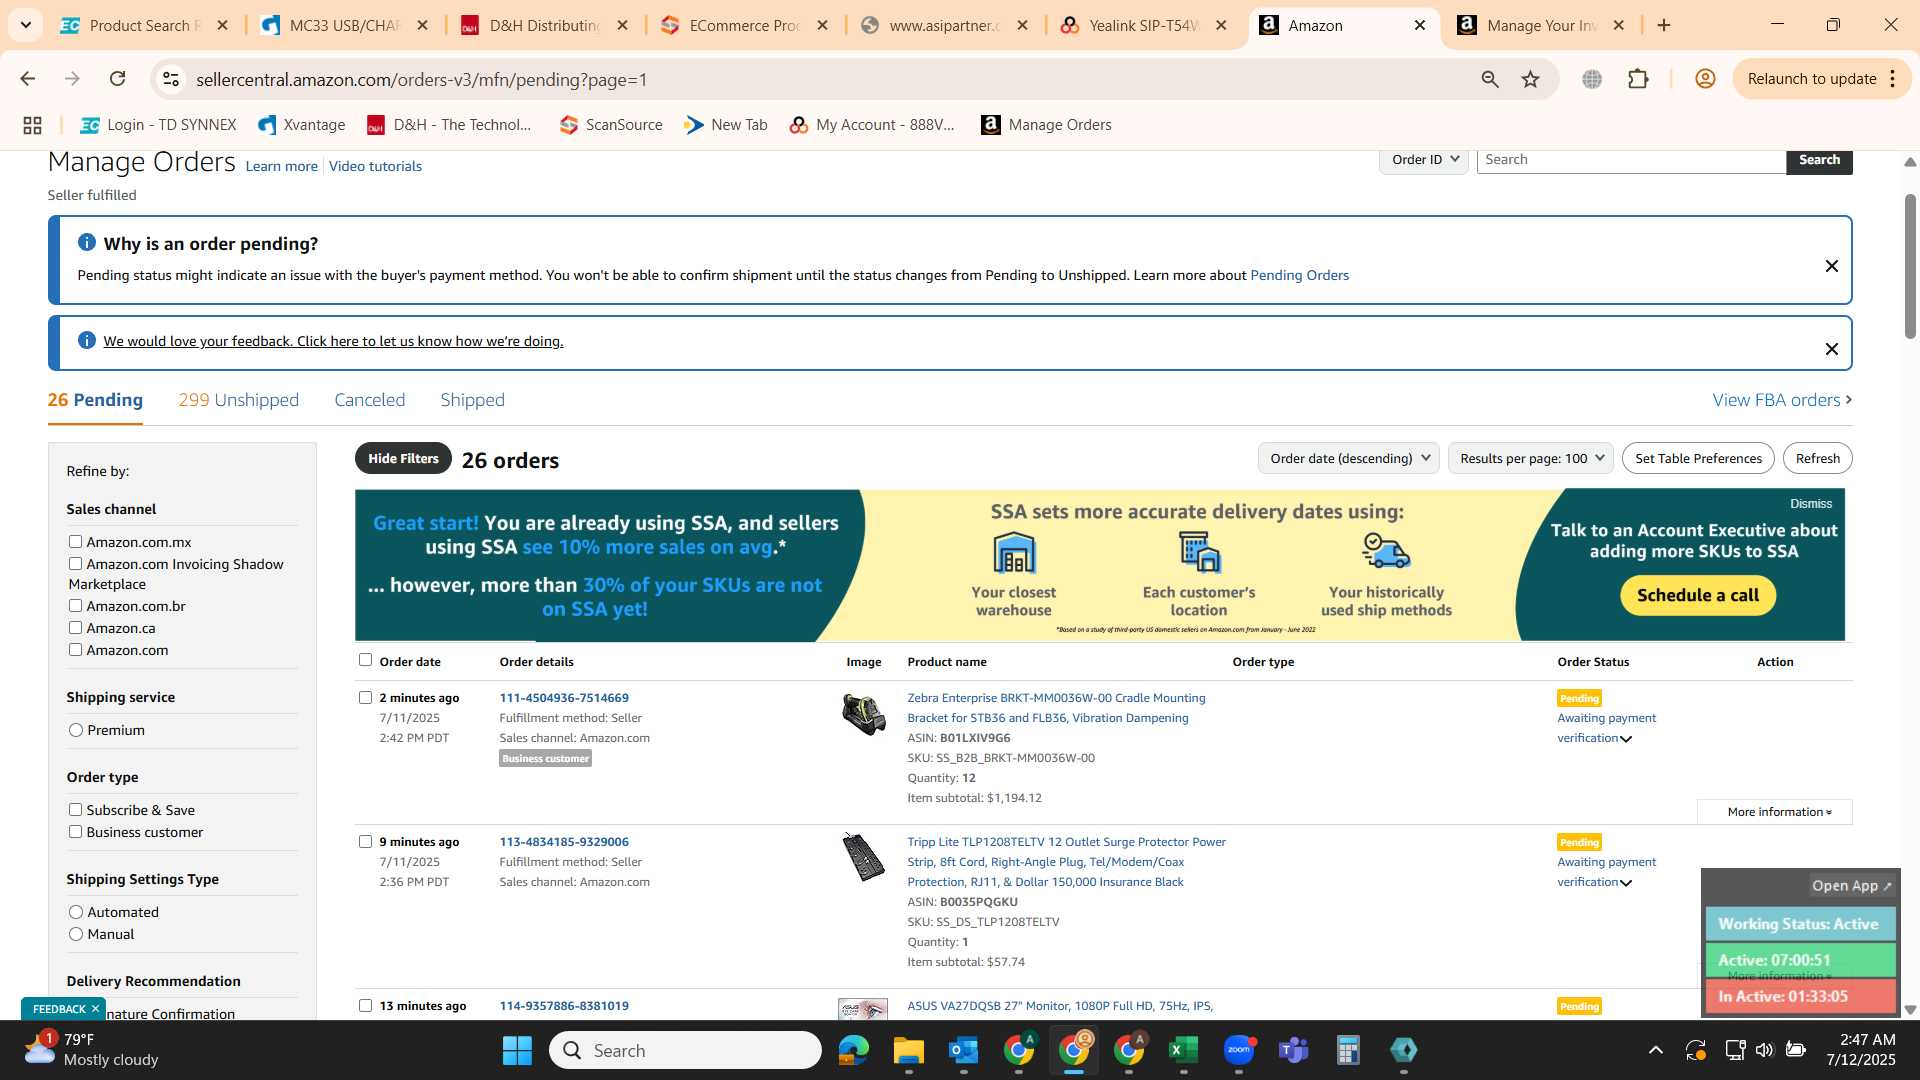Viewport: 1920px width, 1080px height.
Task: Dismiss the SSA promotional banner
Action: (x=1810, y=504)
